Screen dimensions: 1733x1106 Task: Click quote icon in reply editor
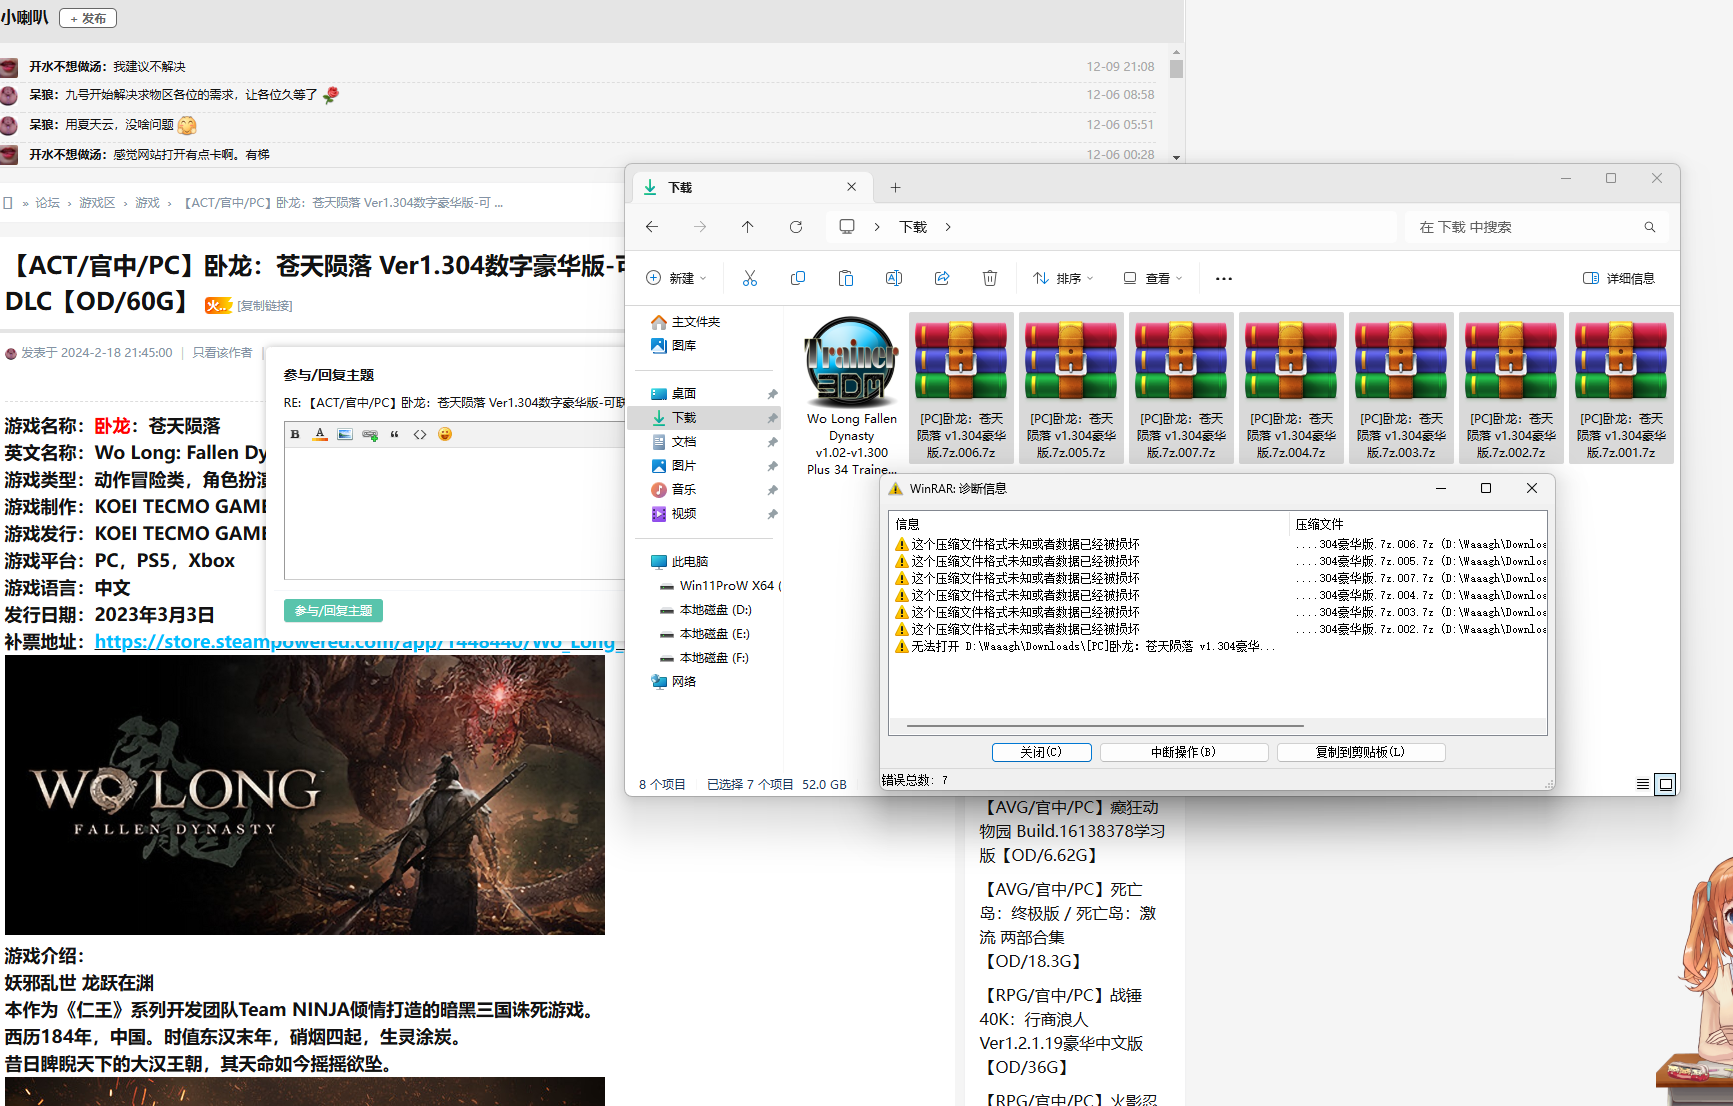395,434
